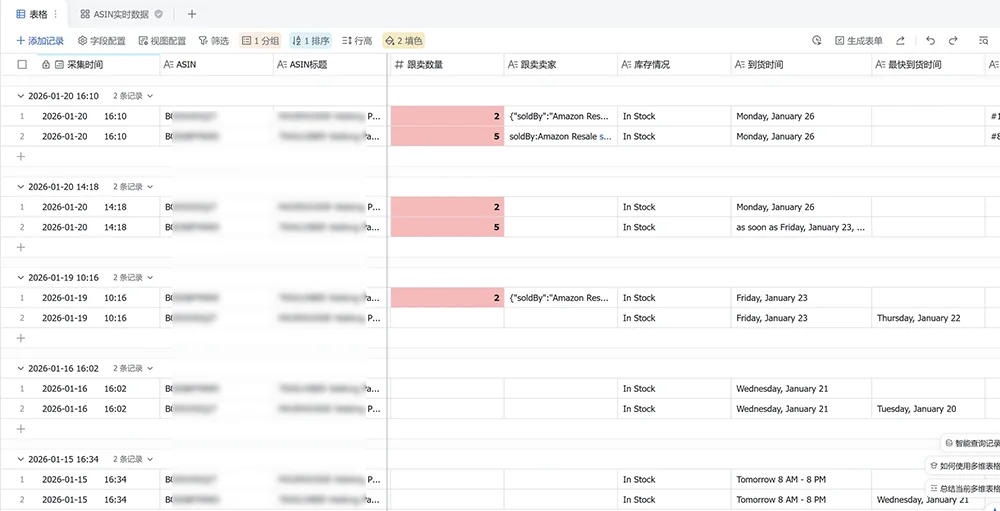Open the 筛选 filter option

(214, 41)
